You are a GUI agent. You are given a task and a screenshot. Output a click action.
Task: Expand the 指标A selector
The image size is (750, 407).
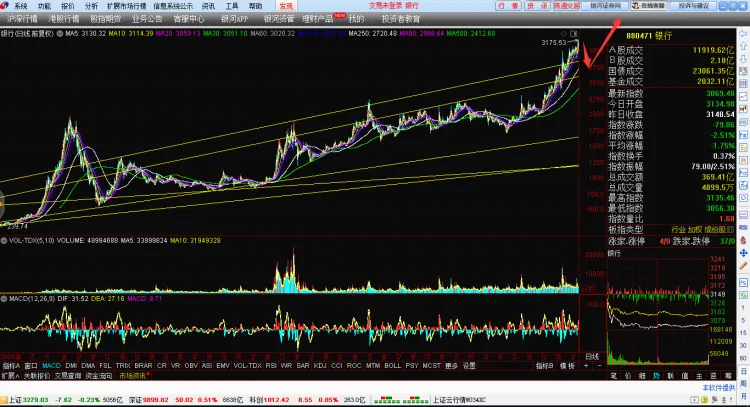pyautogui.click(x=11, y=365)
